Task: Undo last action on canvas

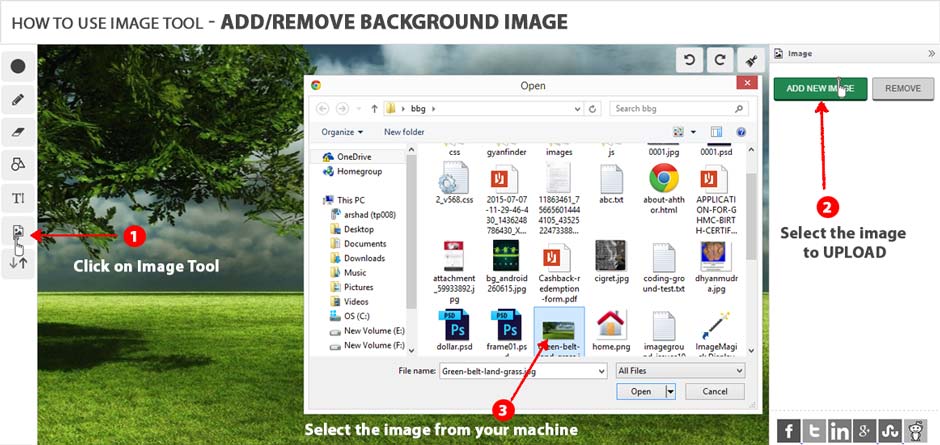Action: coord(689,60)
